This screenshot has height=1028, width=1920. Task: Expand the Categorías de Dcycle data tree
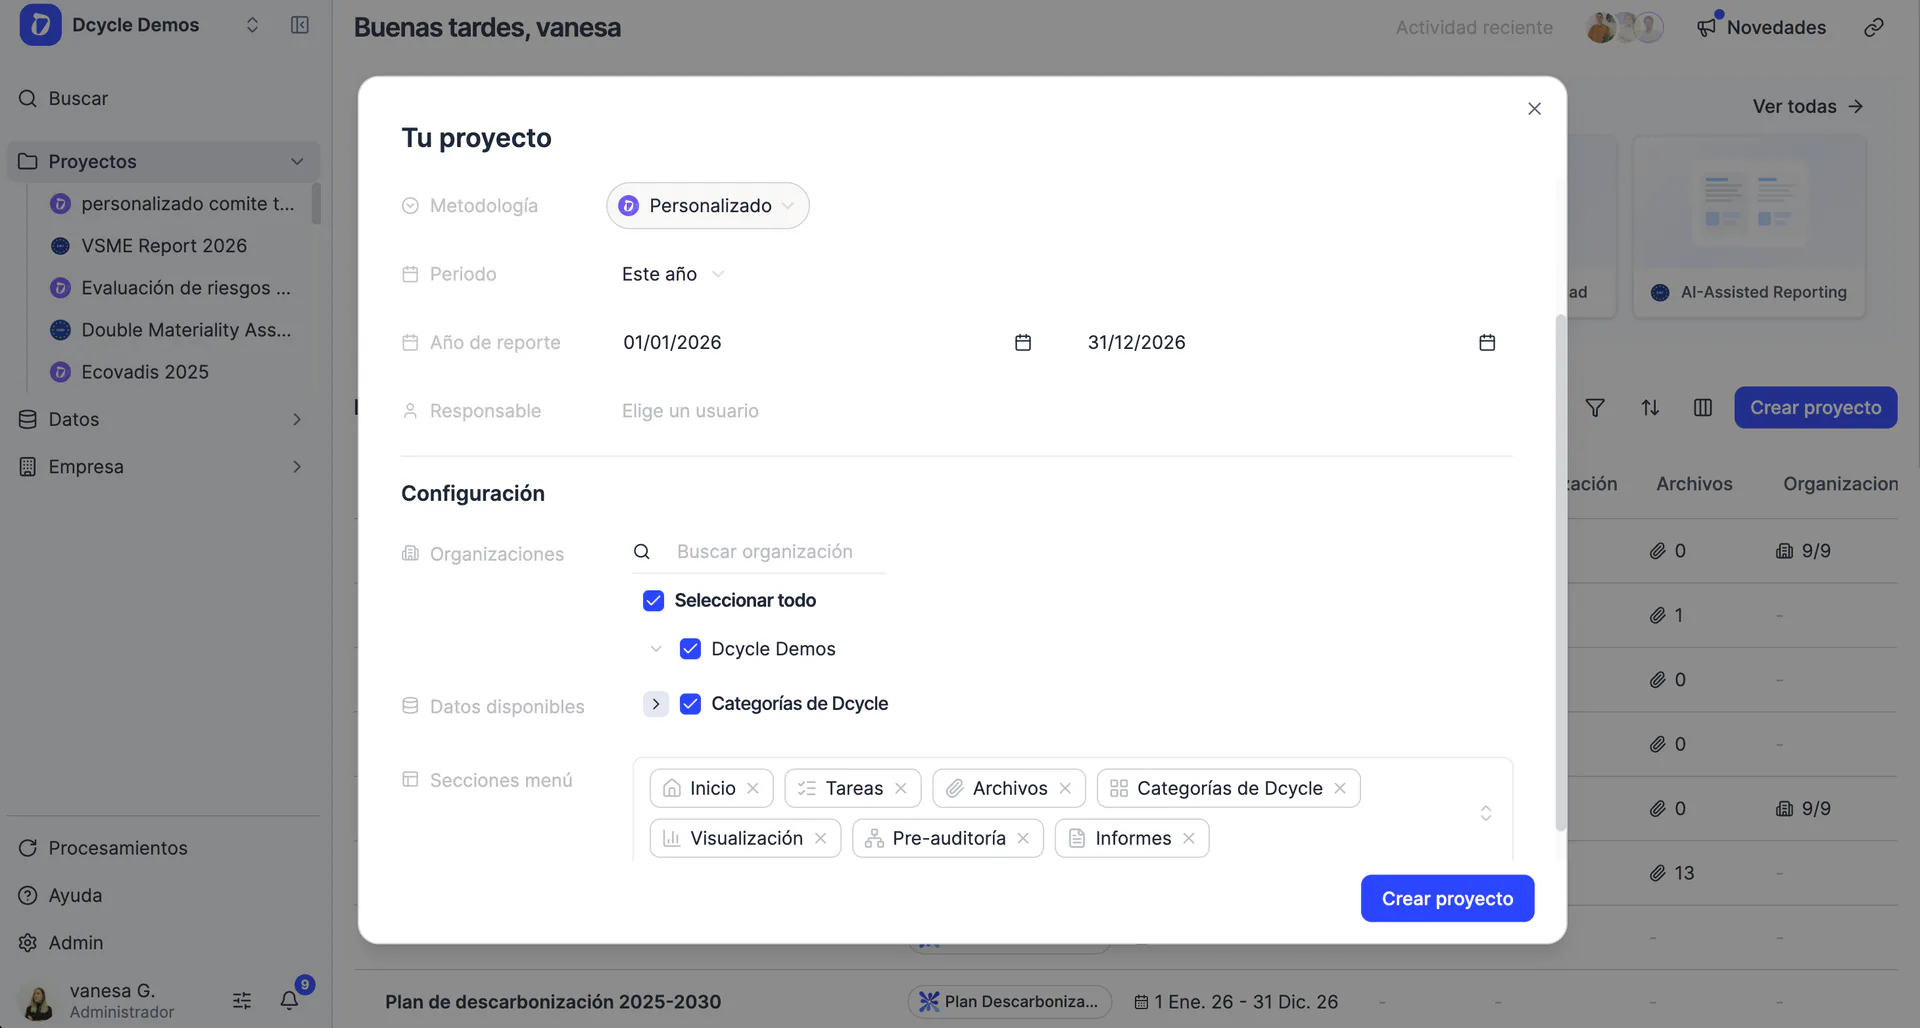point(655,704)
